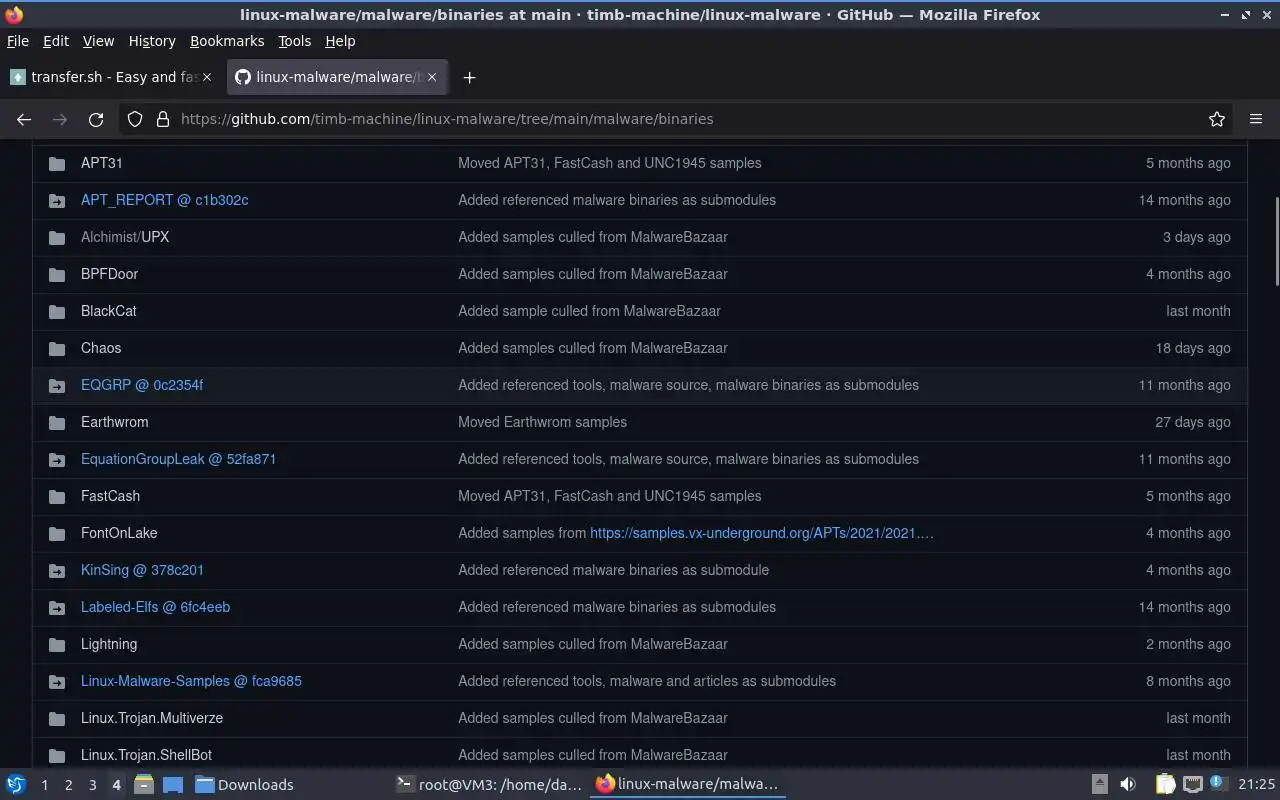Click the folder icon beside FontOnLake

point(57,534)
